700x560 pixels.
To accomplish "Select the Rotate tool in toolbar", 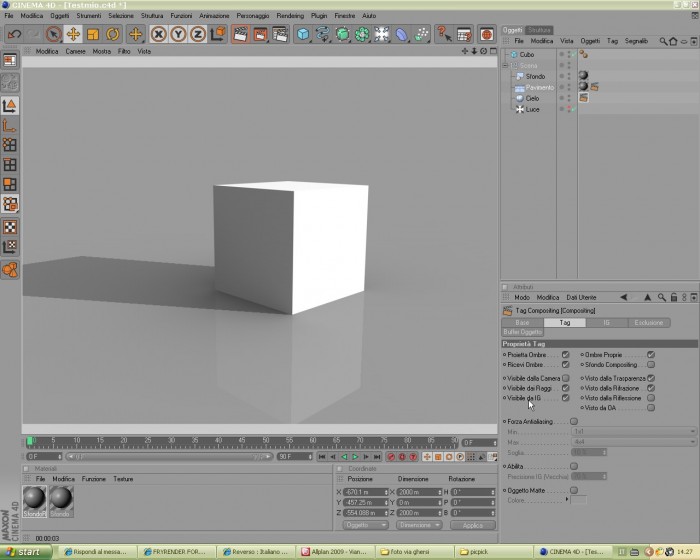I will (x=112, y=34).
